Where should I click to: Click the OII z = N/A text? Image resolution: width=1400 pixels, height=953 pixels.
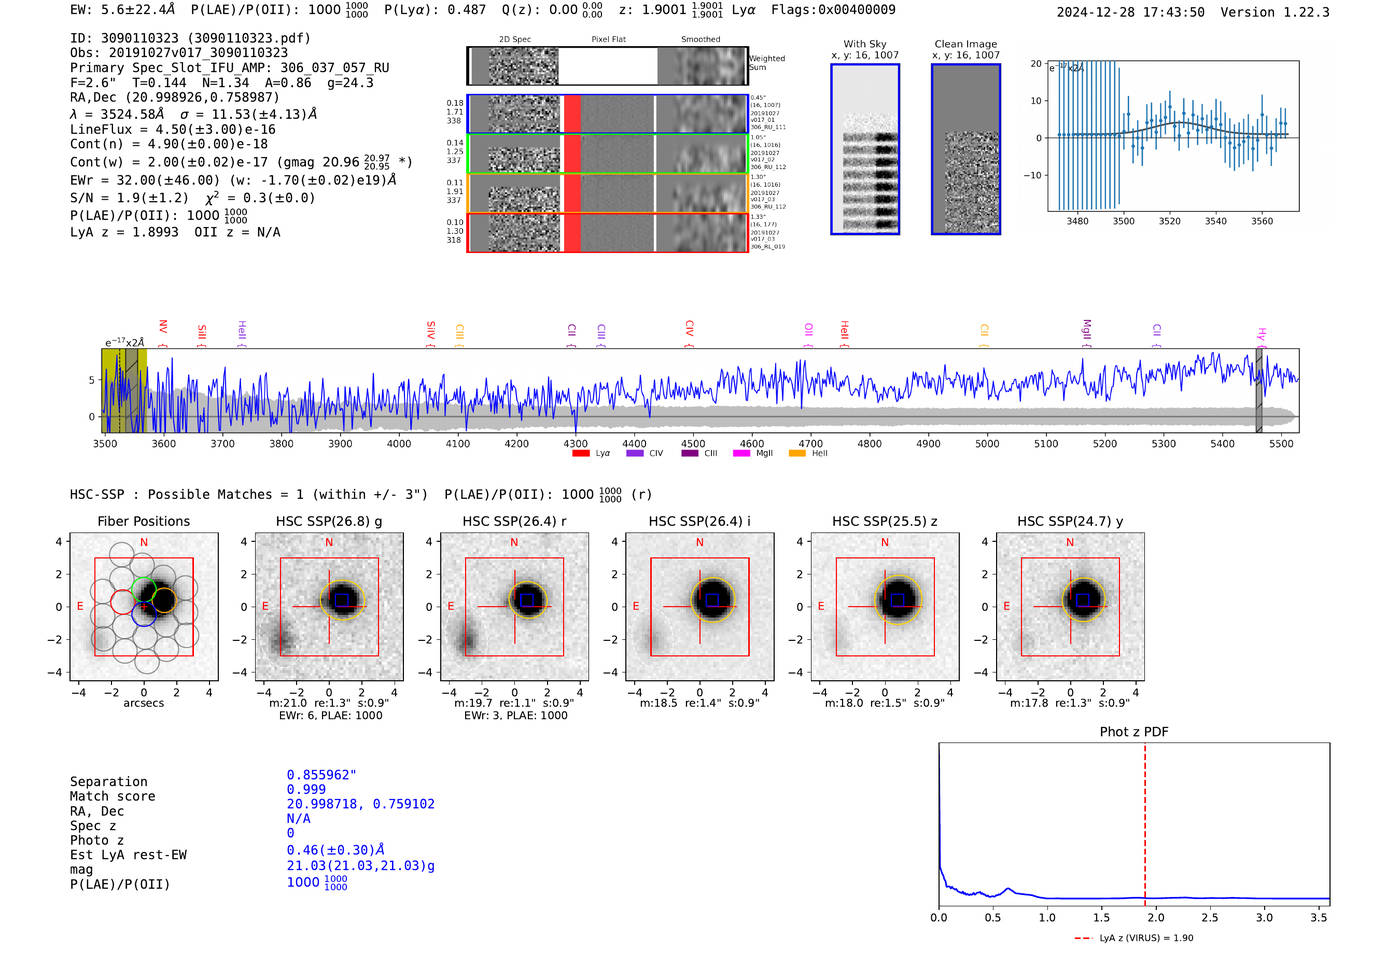coord(237,232)
